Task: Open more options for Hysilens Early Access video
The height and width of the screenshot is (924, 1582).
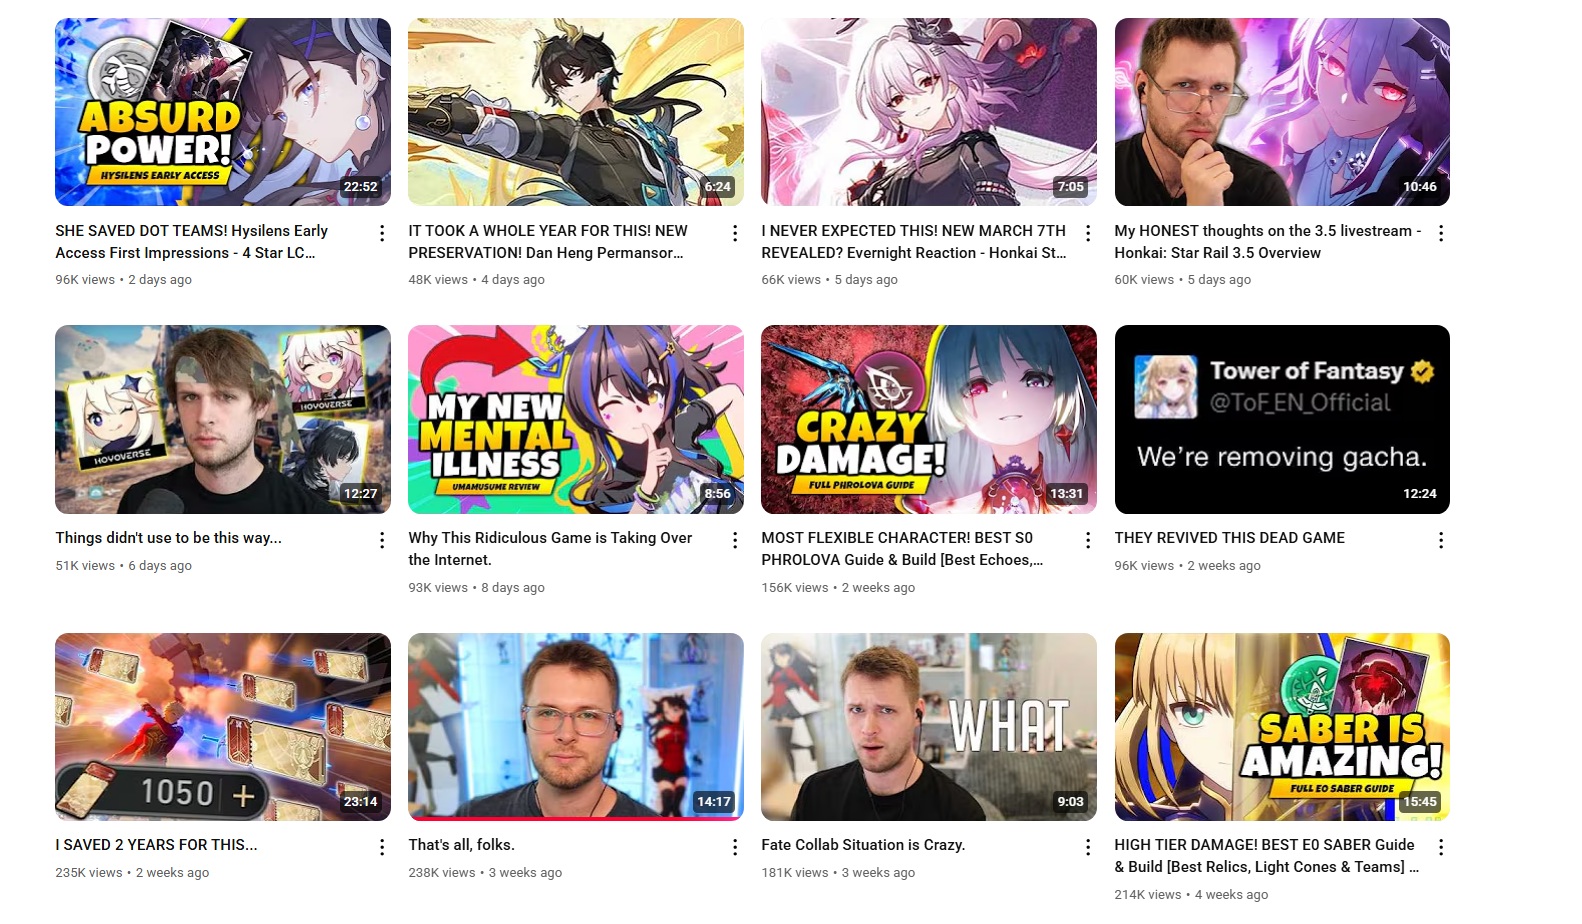Action: coord(382,233)
